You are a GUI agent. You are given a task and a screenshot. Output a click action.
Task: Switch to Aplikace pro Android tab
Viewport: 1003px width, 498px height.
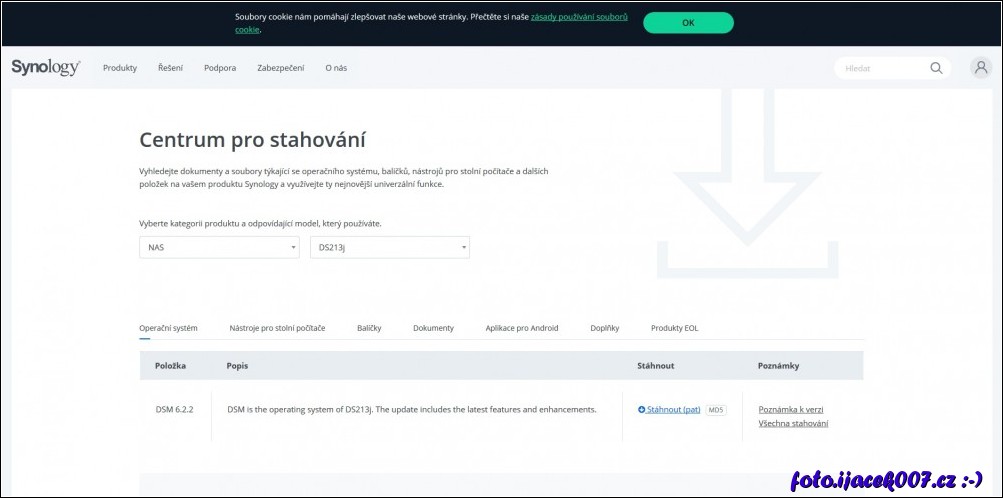click(x=522, y=328)
